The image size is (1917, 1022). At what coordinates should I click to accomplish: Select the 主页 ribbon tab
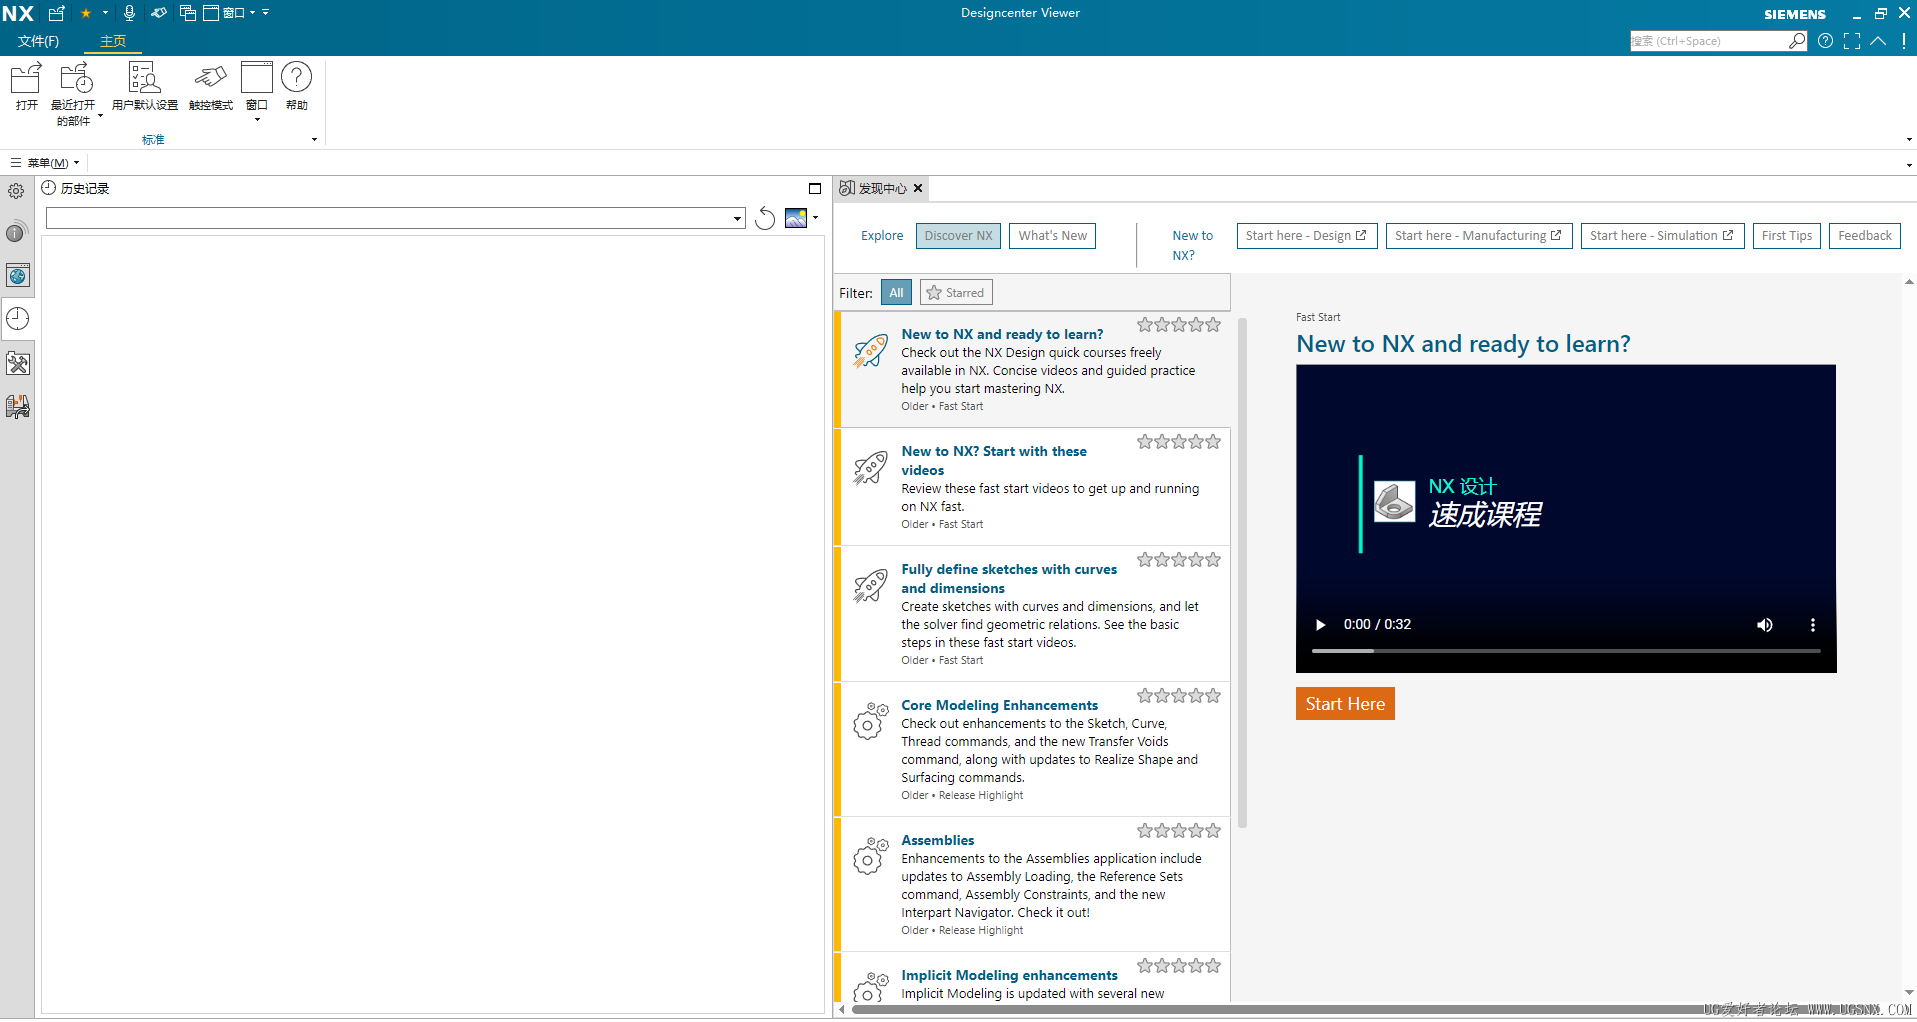click(x=113, y=41)
